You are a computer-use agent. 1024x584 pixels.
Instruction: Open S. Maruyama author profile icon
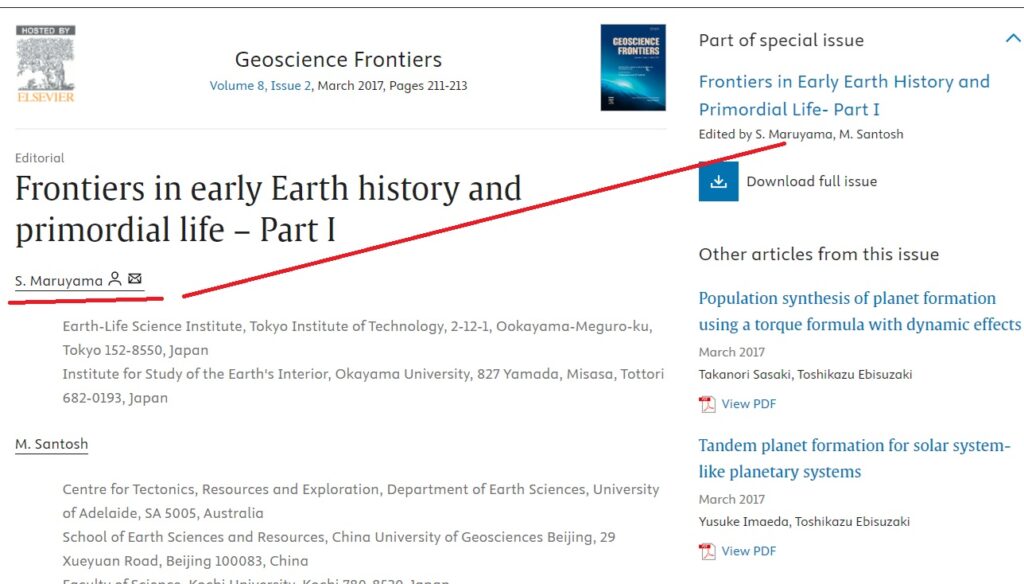[115, 280]
